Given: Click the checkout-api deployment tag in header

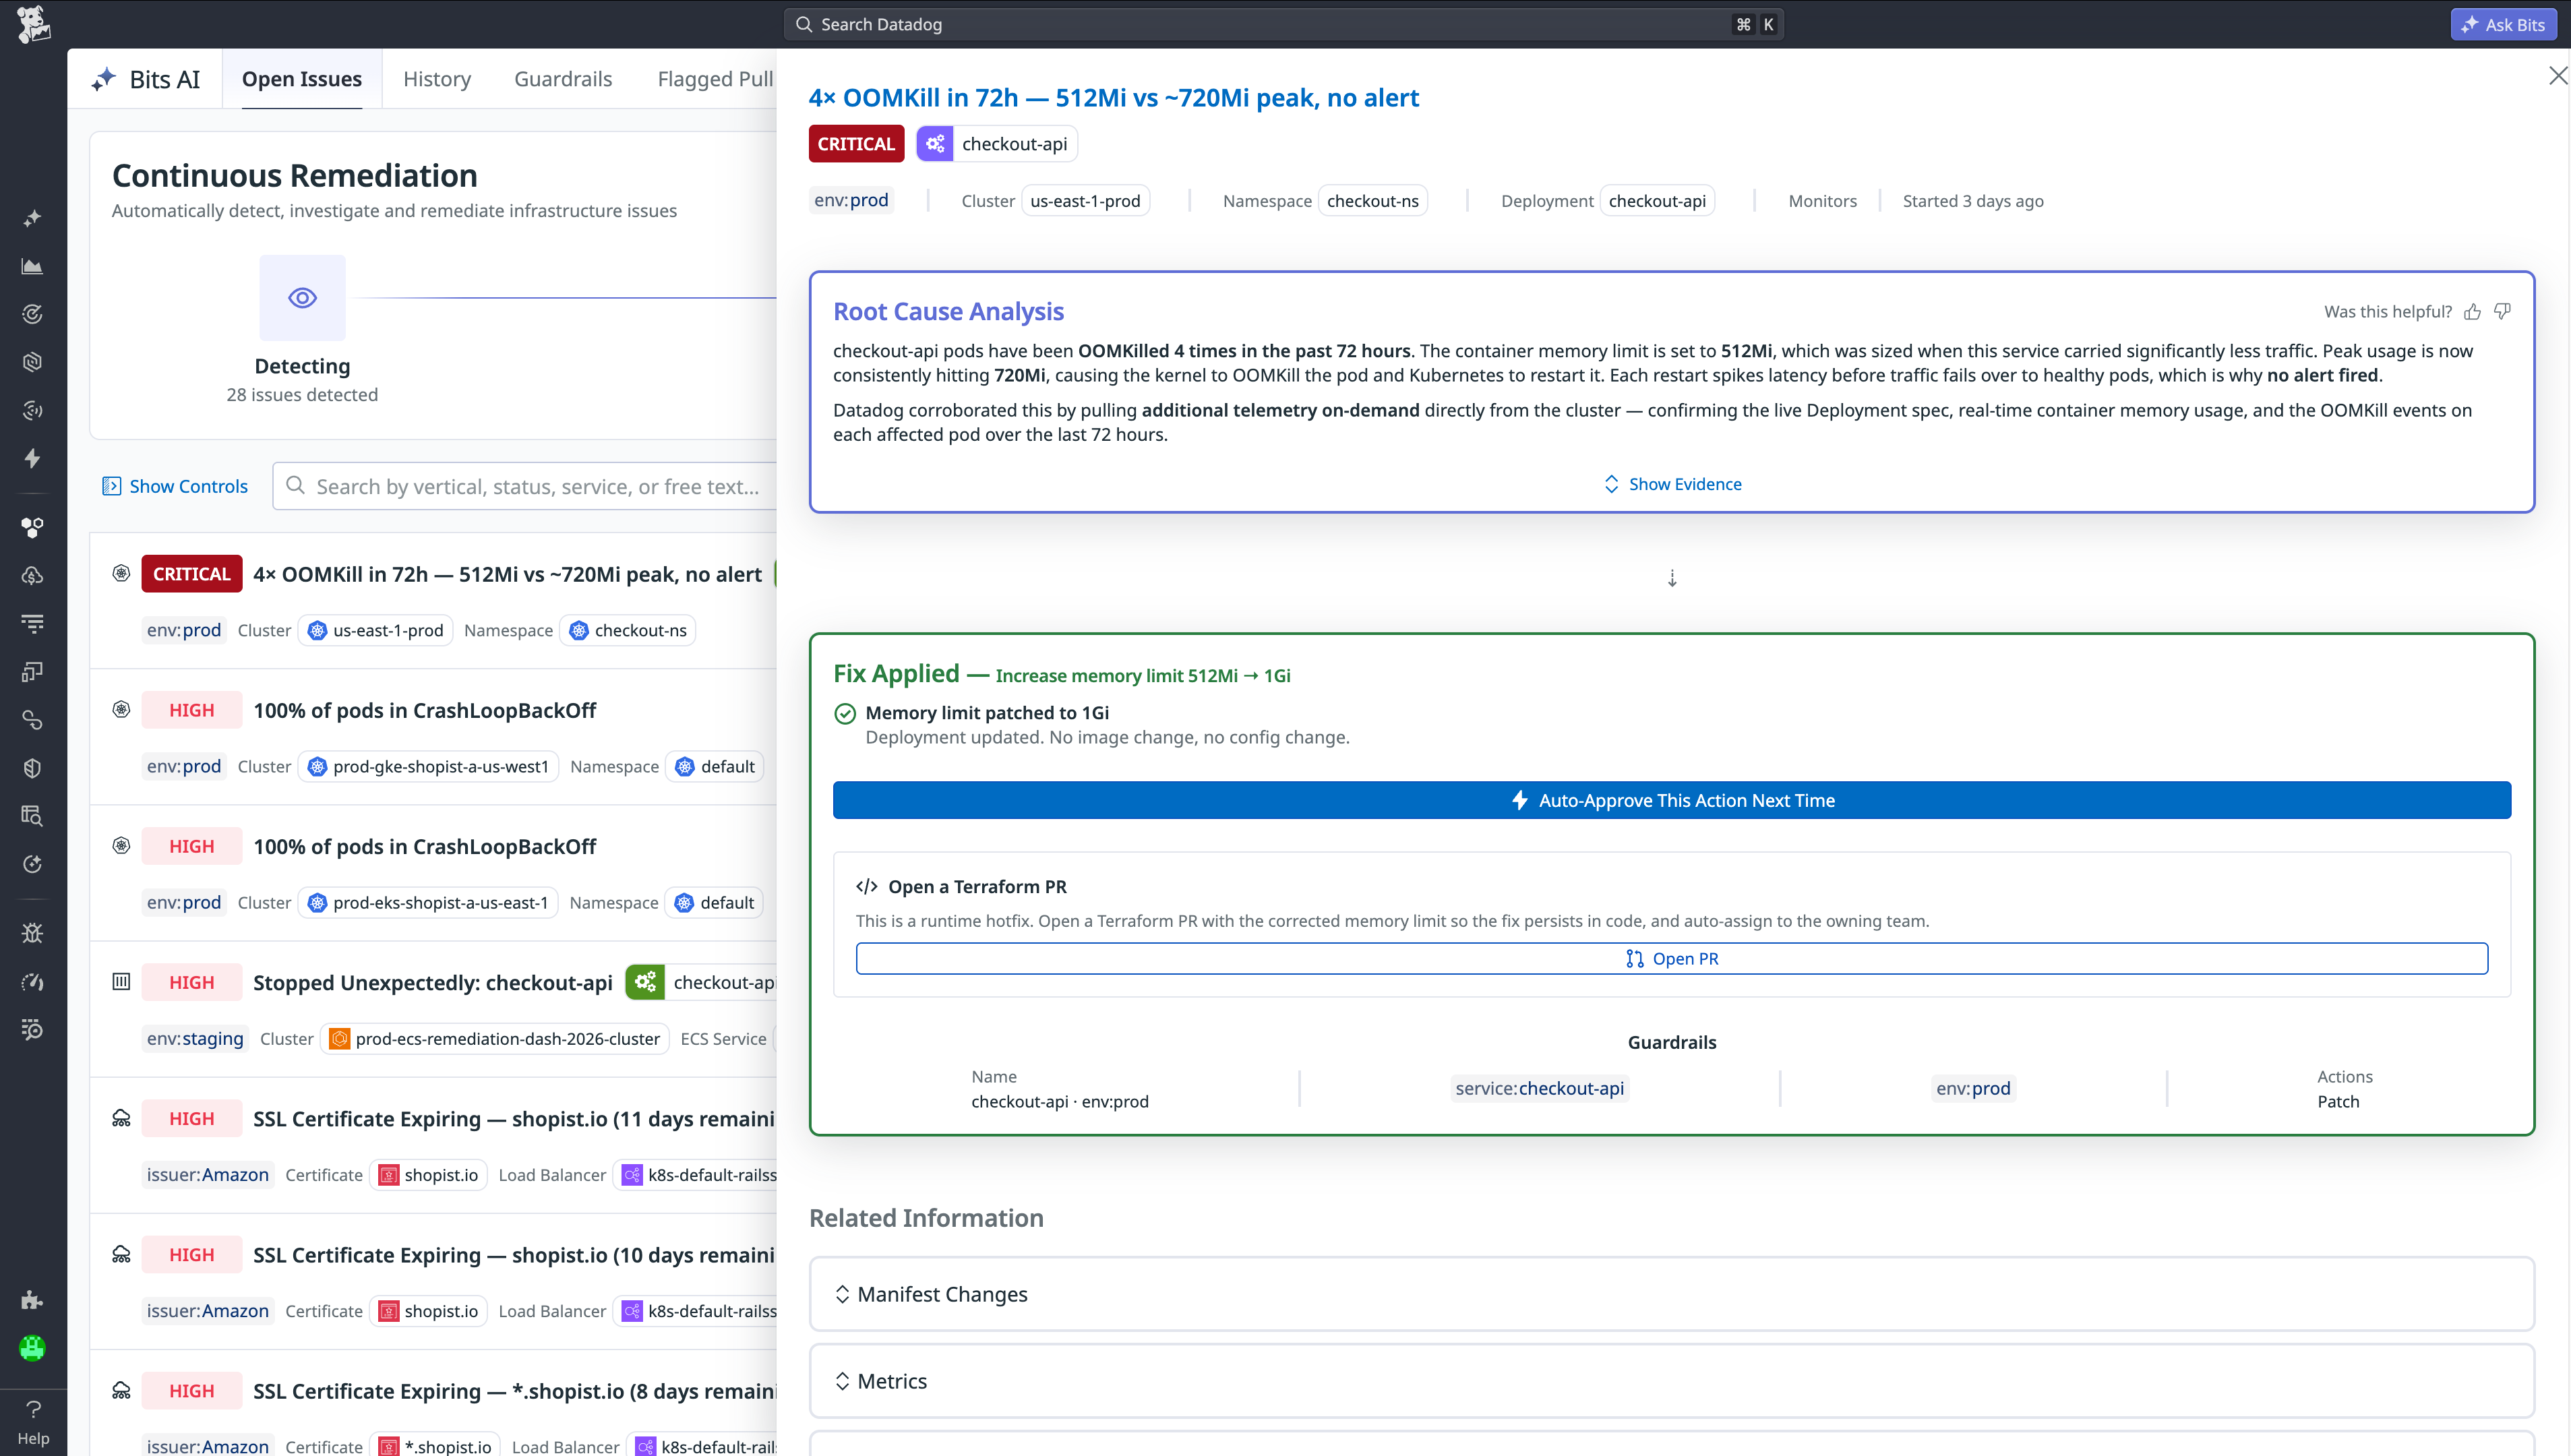Looking at the screenshot, I should [1657, 201].
